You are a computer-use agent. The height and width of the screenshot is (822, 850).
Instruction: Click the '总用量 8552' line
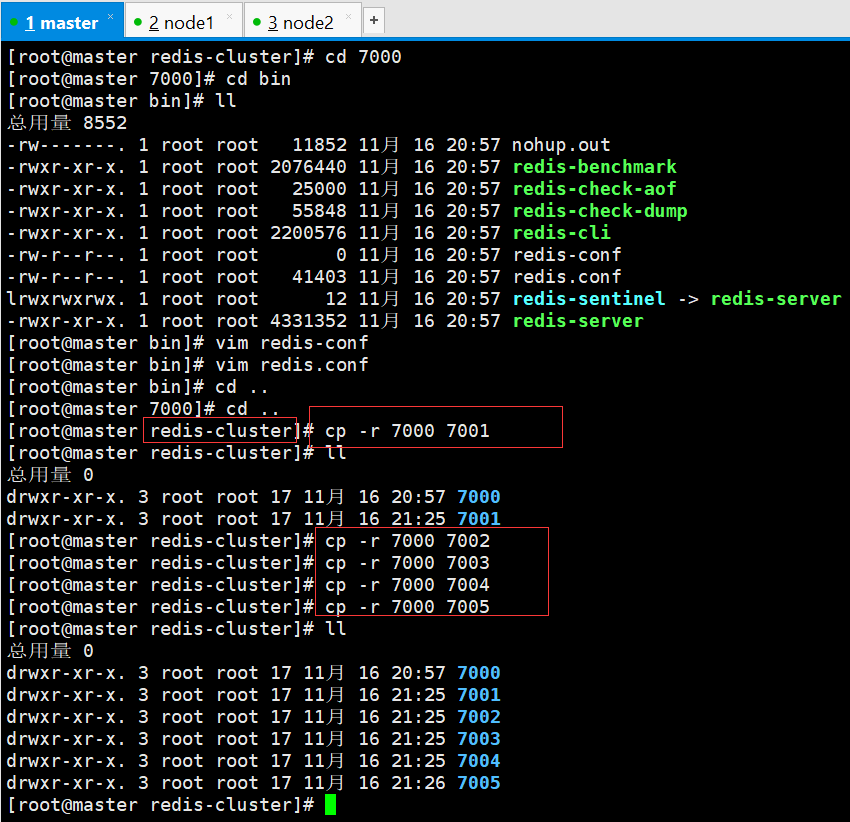(67, 123)
